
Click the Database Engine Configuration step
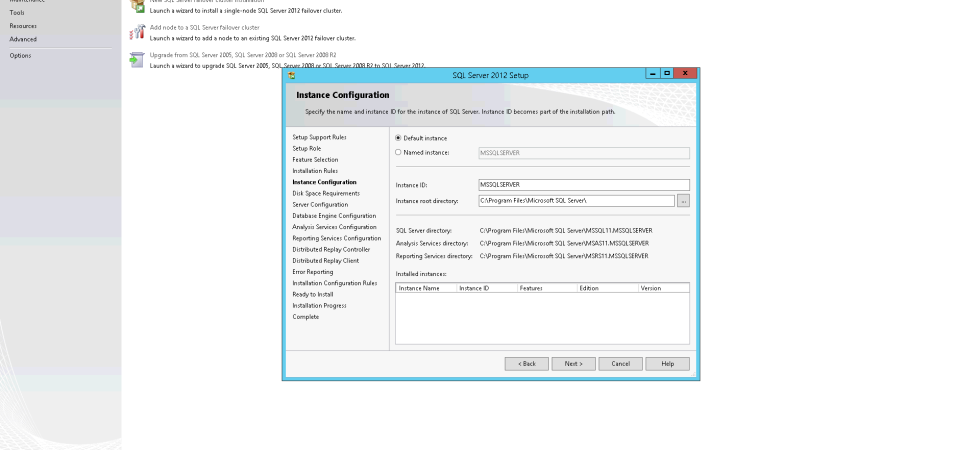point(334,216)
